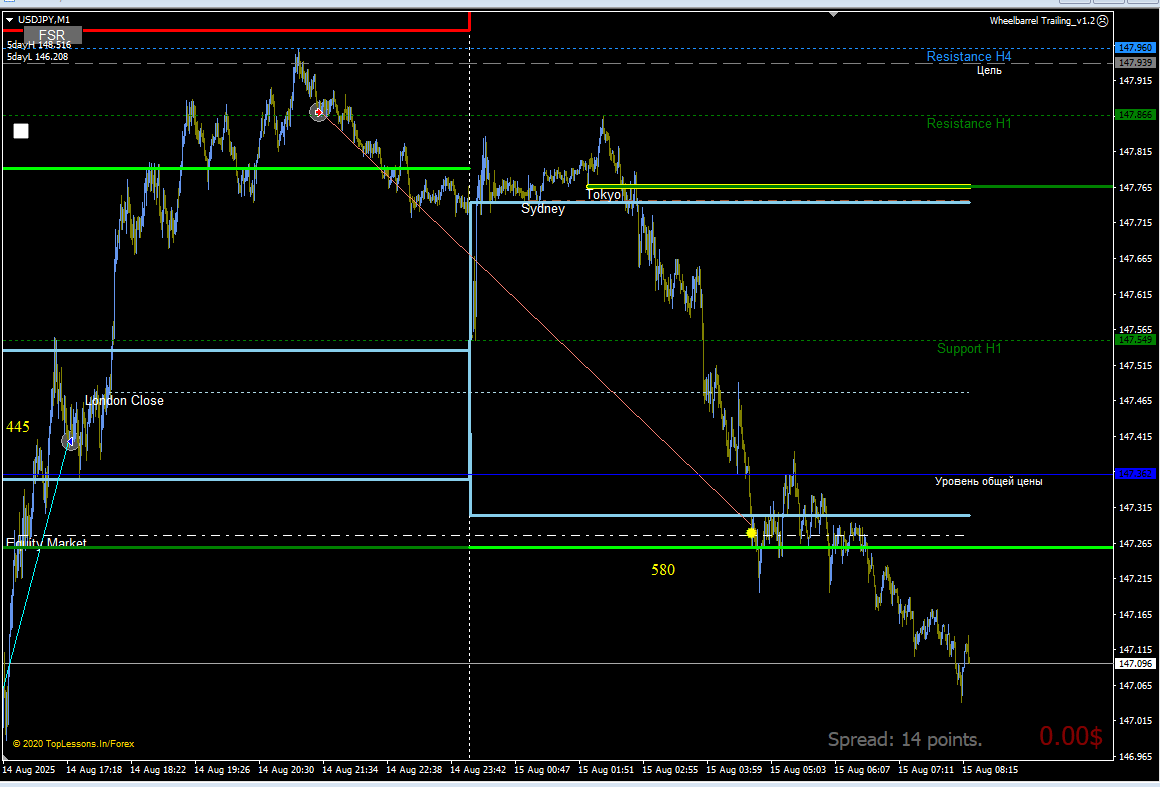Toggle the white square box on chart
1160x787 pixels.
(21, 131)
